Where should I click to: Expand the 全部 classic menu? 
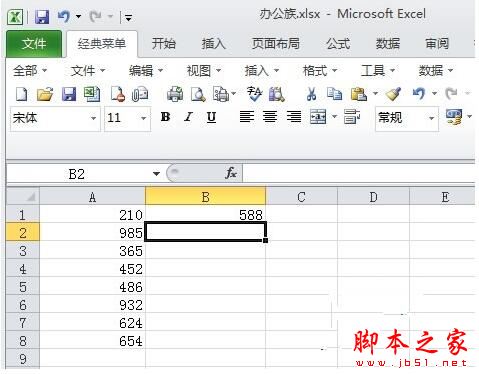pos(30,71)
